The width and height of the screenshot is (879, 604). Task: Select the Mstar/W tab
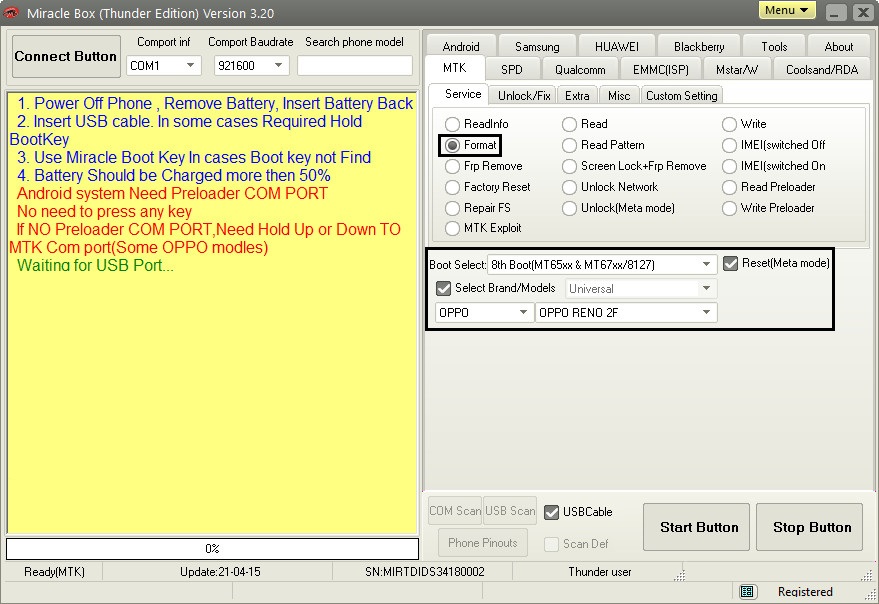point(737,70)
